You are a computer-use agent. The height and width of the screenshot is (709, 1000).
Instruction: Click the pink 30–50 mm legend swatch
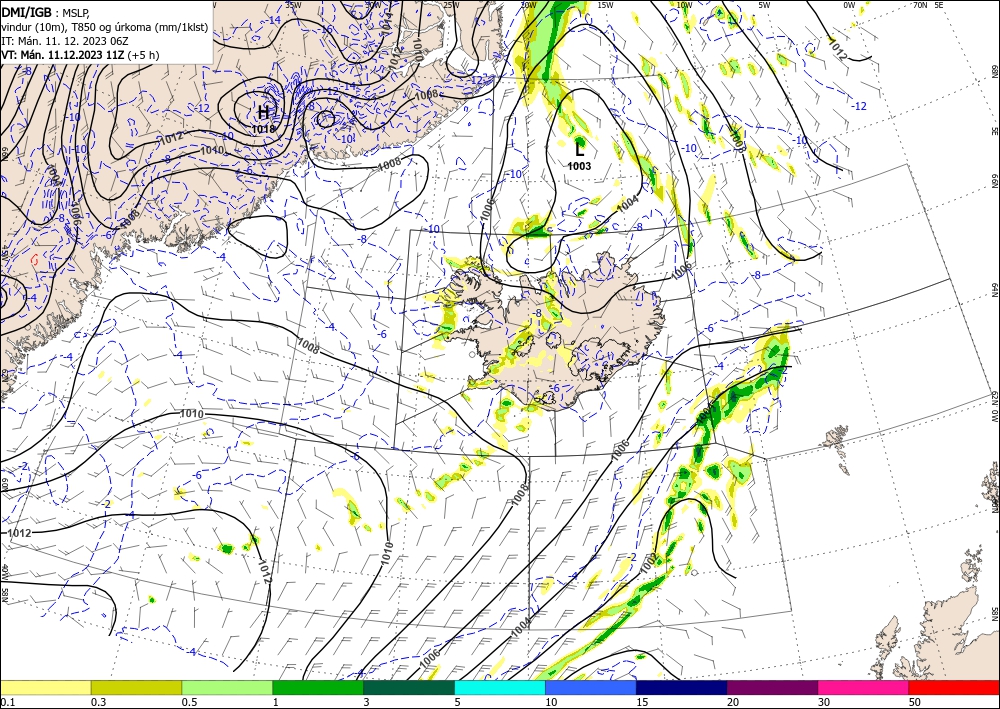pos(864,687)
